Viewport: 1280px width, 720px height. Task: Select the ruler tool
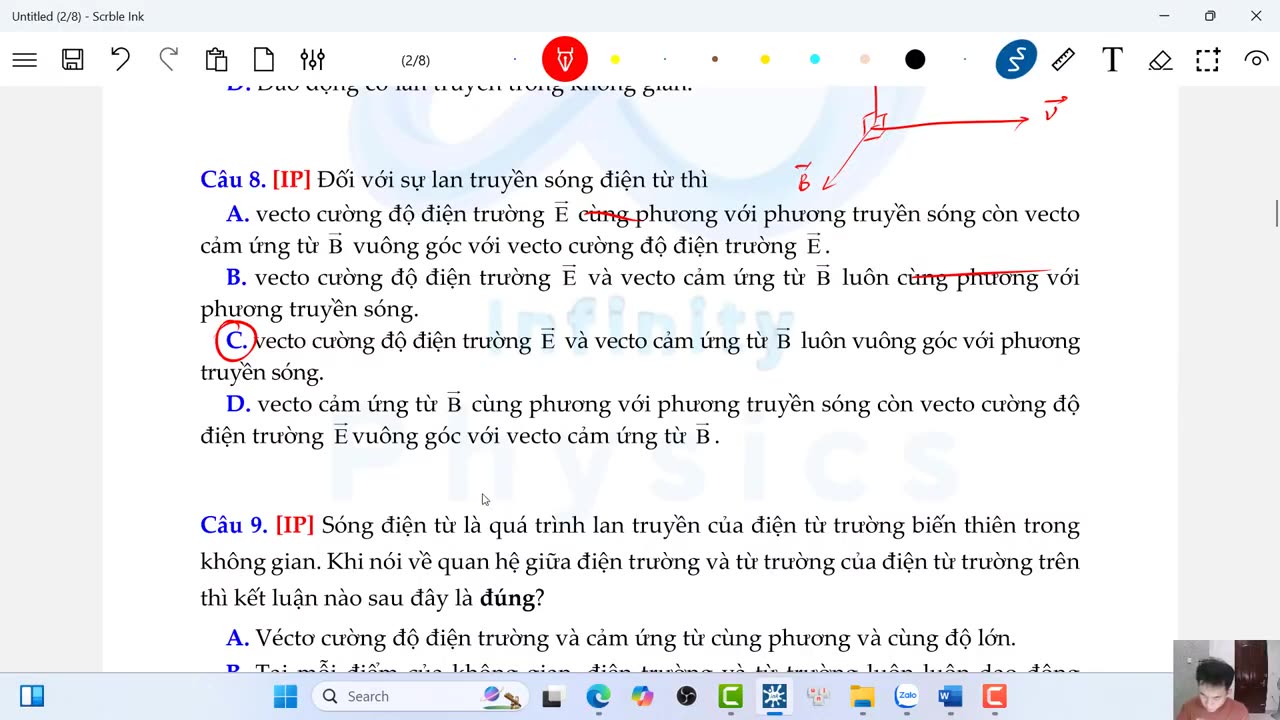[1064, 60]
